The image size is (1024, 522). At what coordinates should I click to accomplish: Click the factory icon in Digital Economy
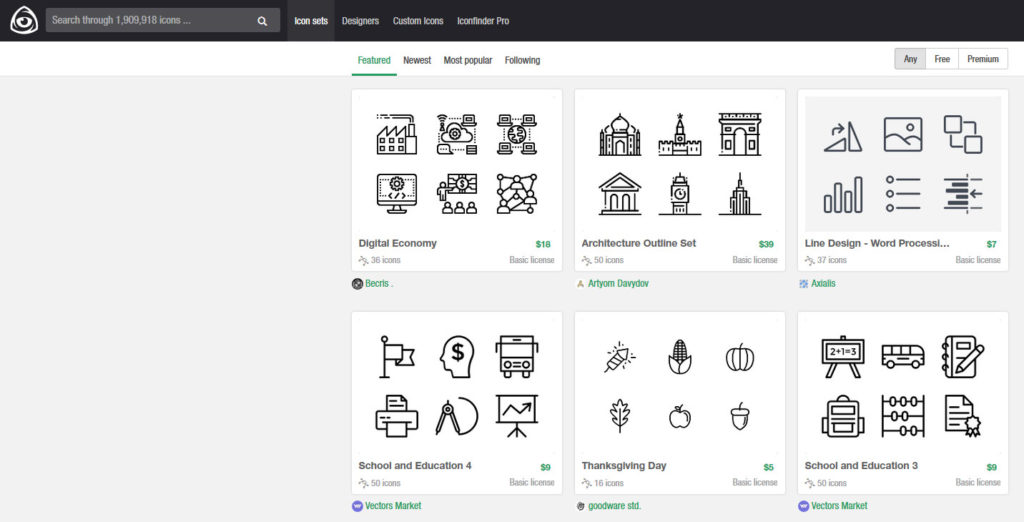[396, 135]
